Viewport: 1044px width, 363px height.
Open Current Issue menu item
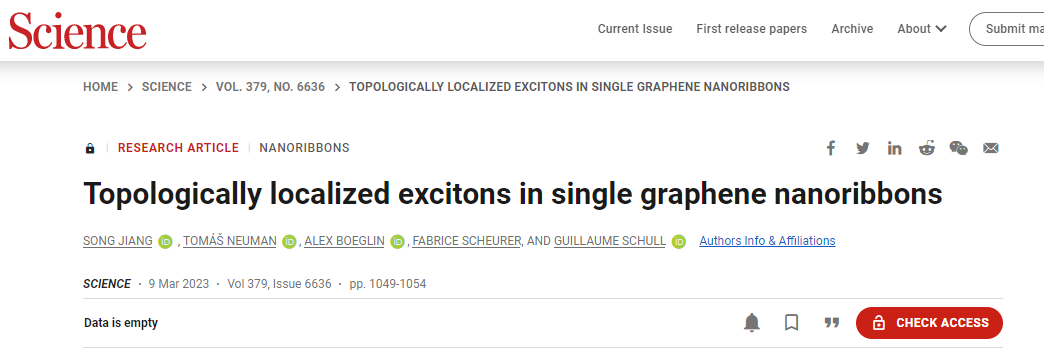tap(635, 29)
